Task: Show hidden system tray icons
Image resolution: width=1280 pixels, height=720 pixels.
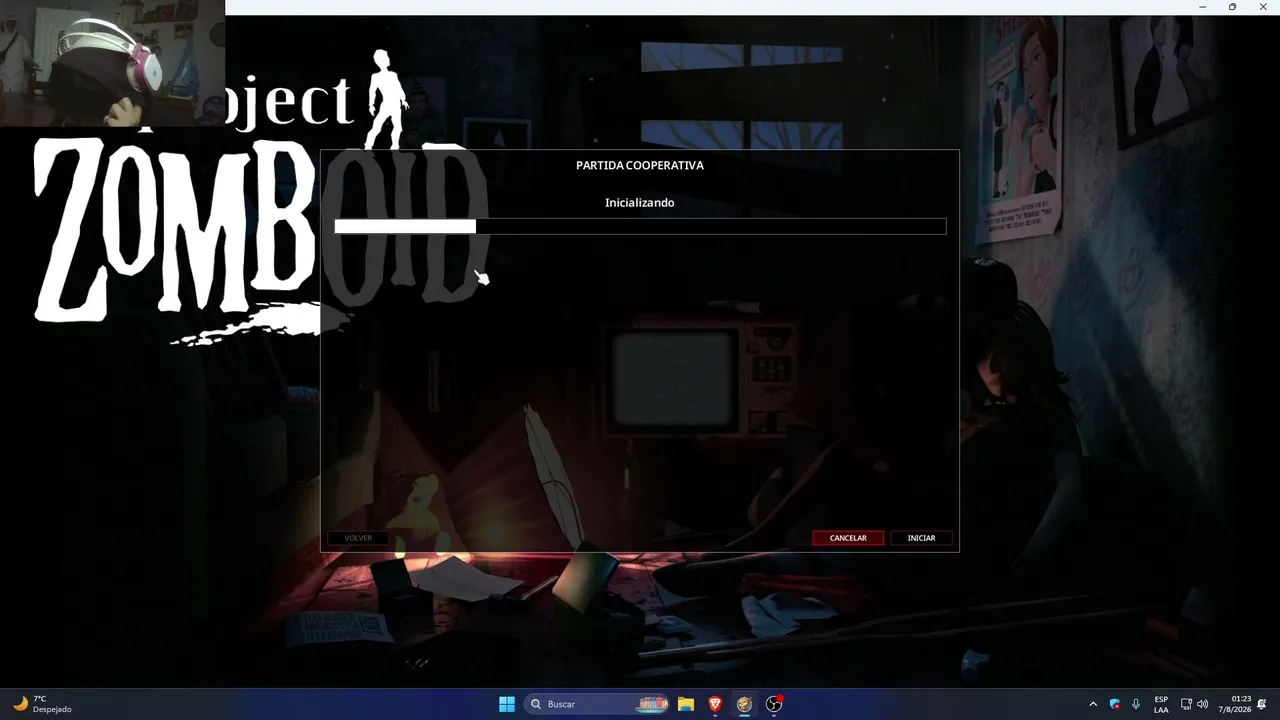Action: (1093, 704)
